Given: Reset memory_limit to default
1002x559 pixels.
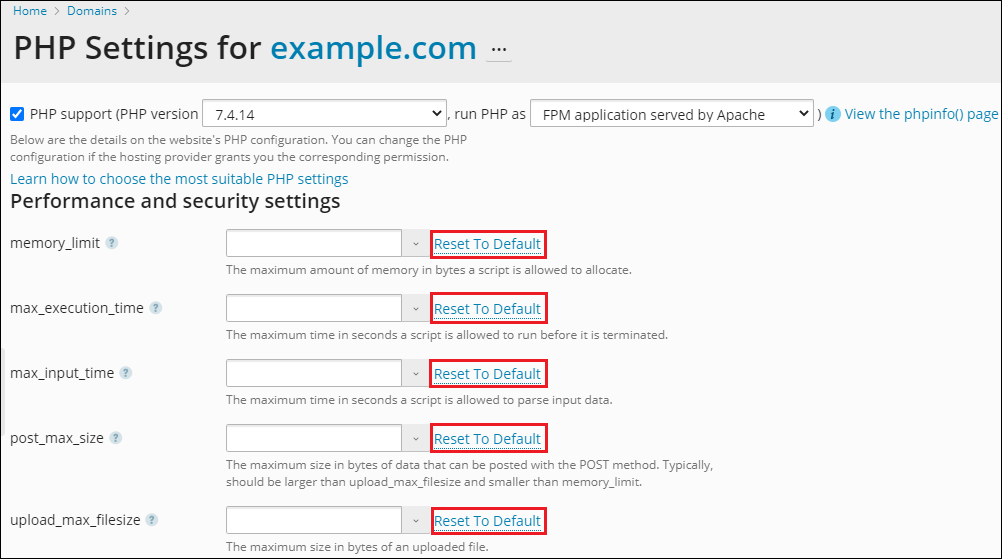Looking at the screenshot, I should [x=488, y=244].
